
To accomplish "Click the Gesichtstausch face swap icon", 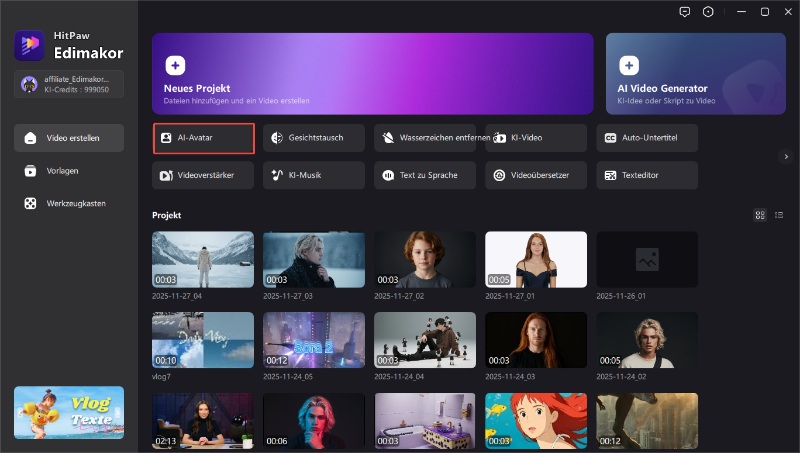I will (x=277, y=138).
